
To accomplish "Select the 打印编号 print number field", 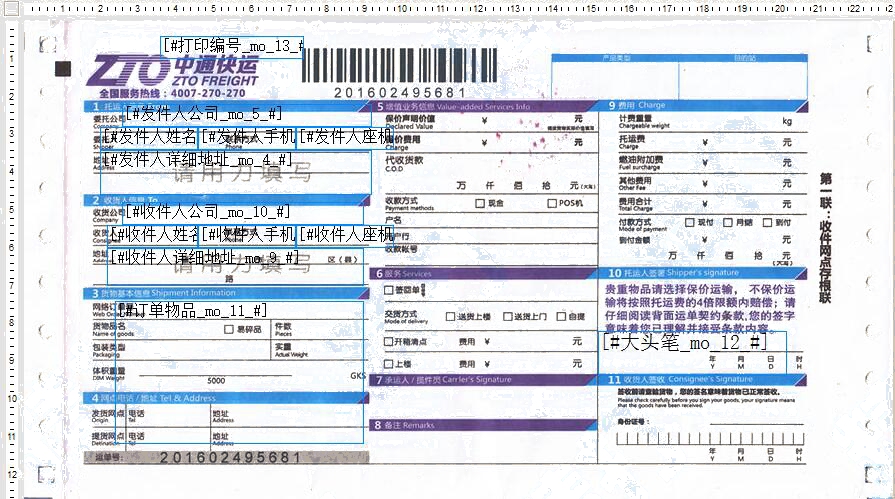I will 232,46.
